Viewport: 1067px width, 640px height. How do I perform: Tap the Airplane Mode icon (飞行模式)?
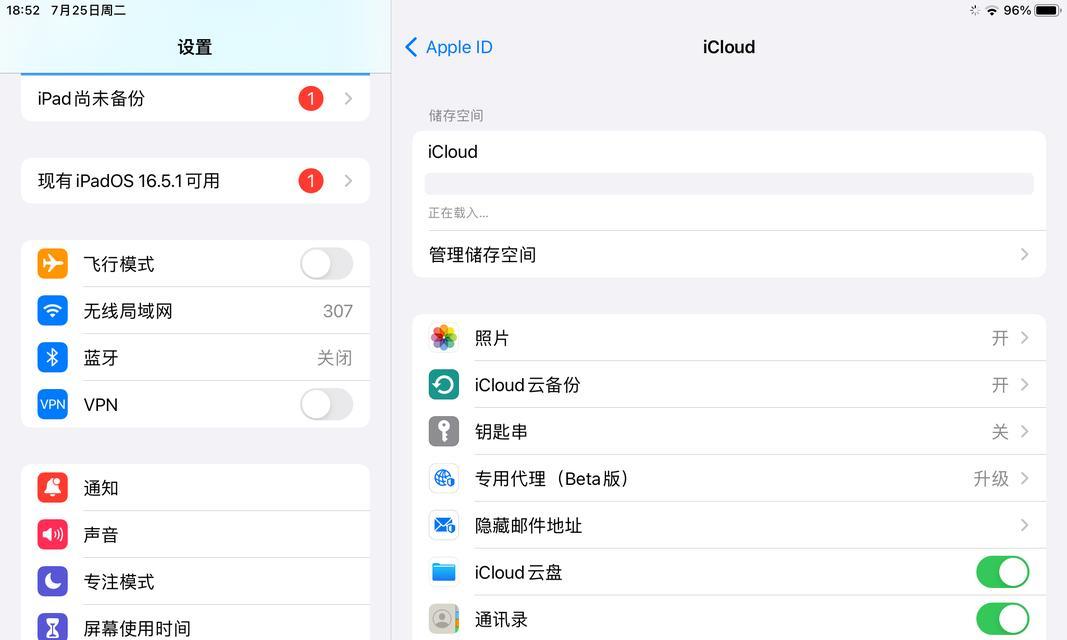pyautogui.click(x=52, y=263)
